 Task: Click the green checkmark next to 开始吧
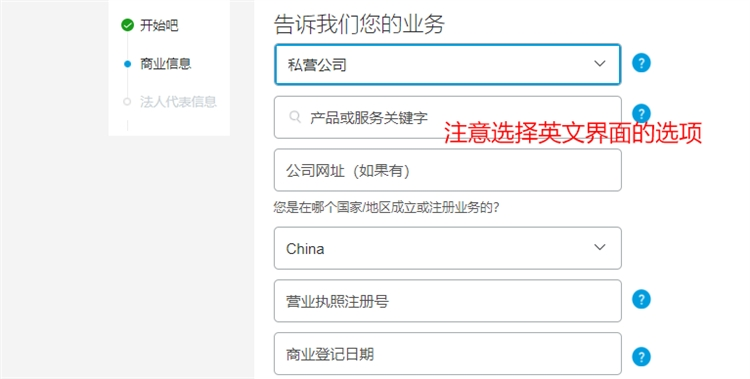[127, 25]
